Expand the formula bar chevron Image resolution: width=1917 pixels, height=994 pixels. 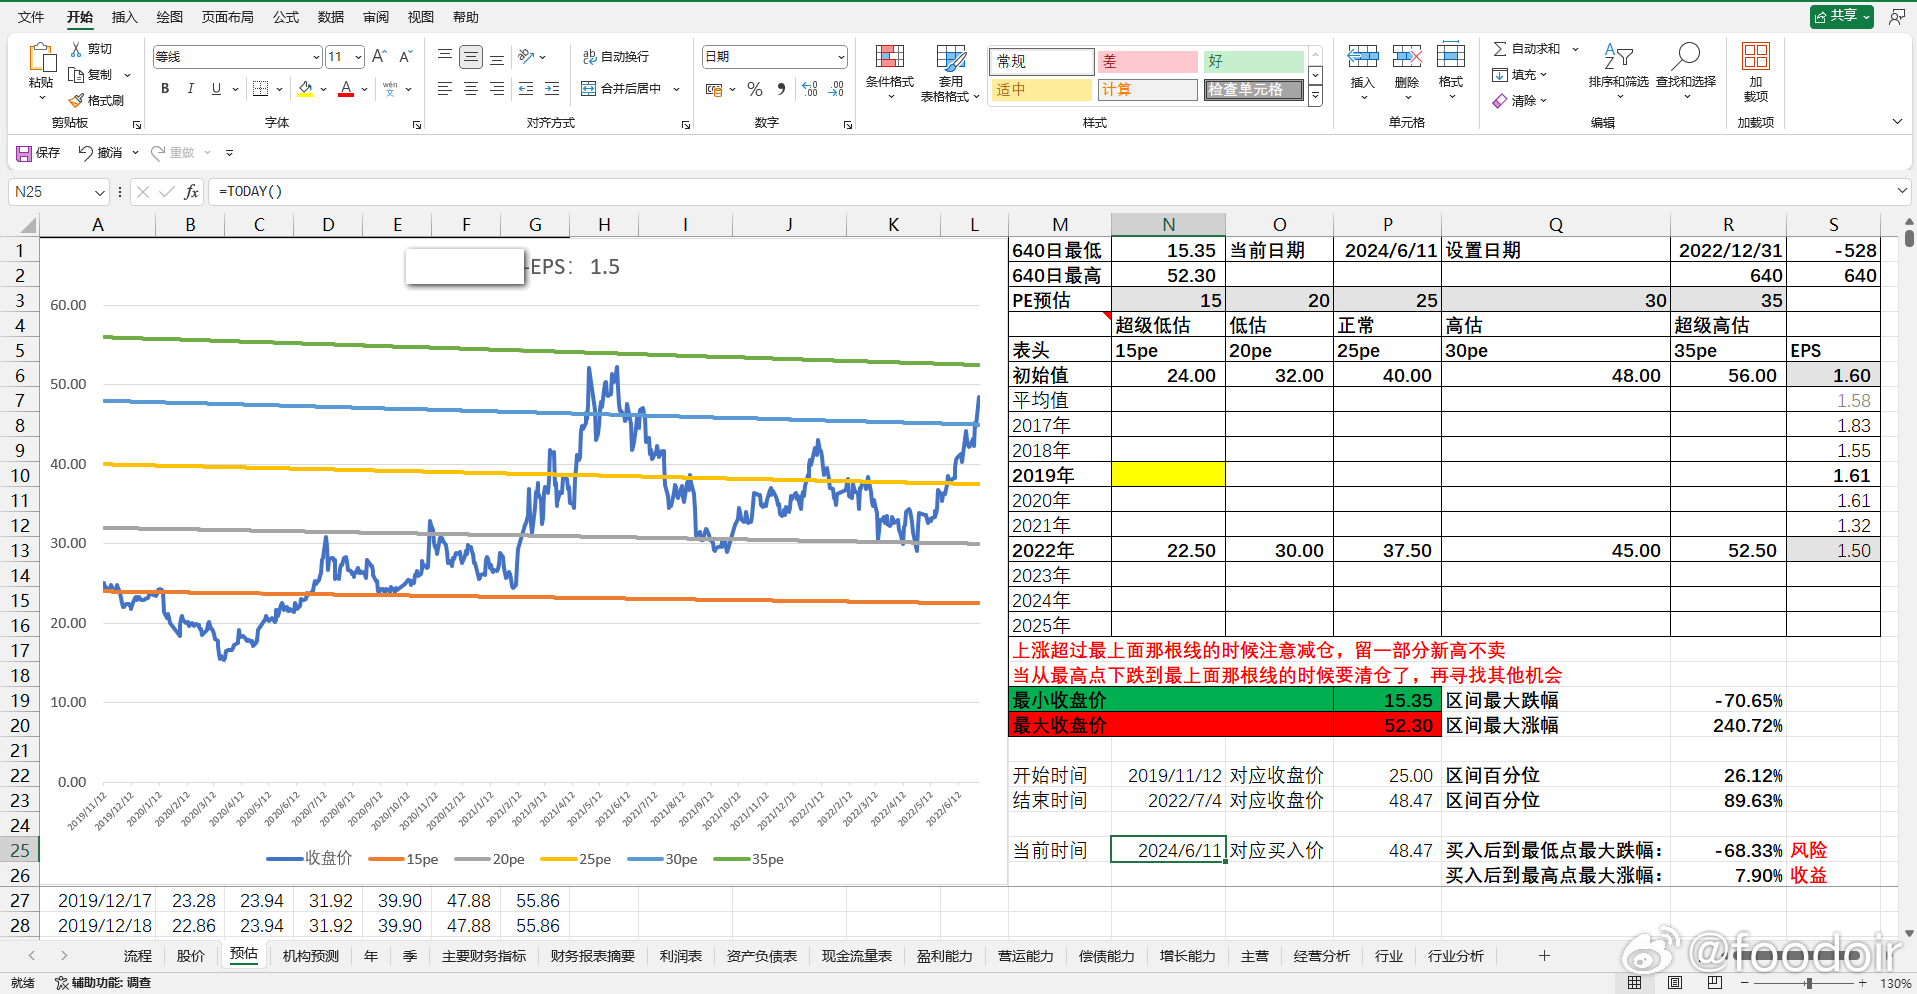pyautogui.click(x=1902, y=191)
